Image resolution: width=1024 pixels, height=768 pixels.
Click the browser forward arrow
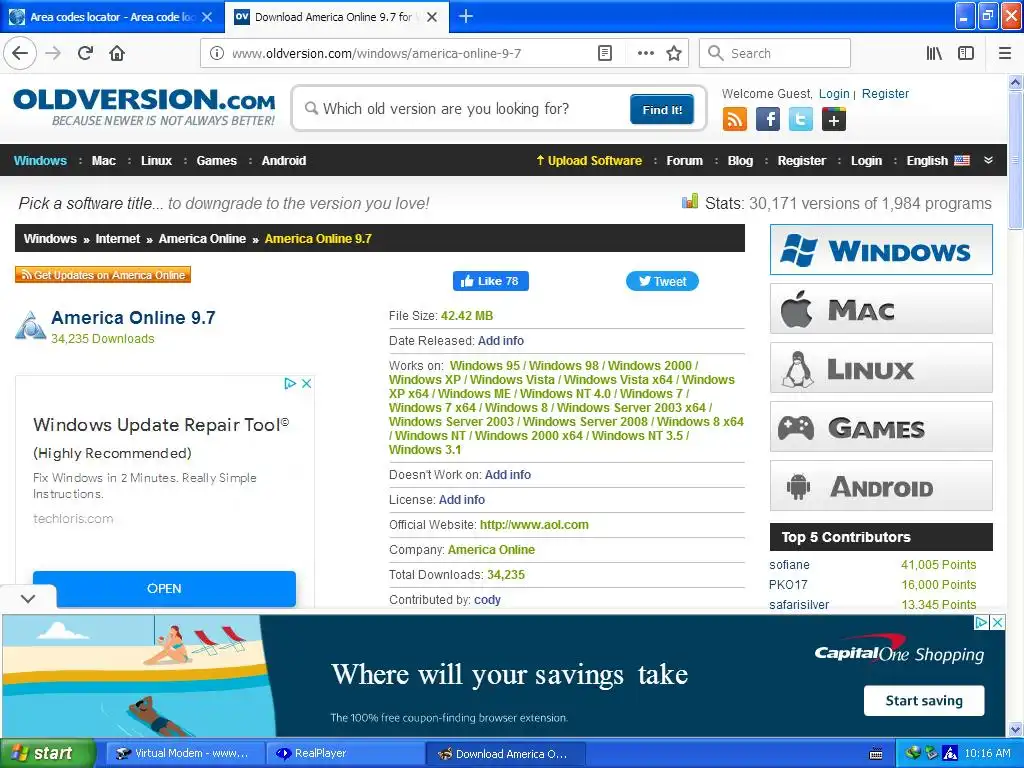53,53
